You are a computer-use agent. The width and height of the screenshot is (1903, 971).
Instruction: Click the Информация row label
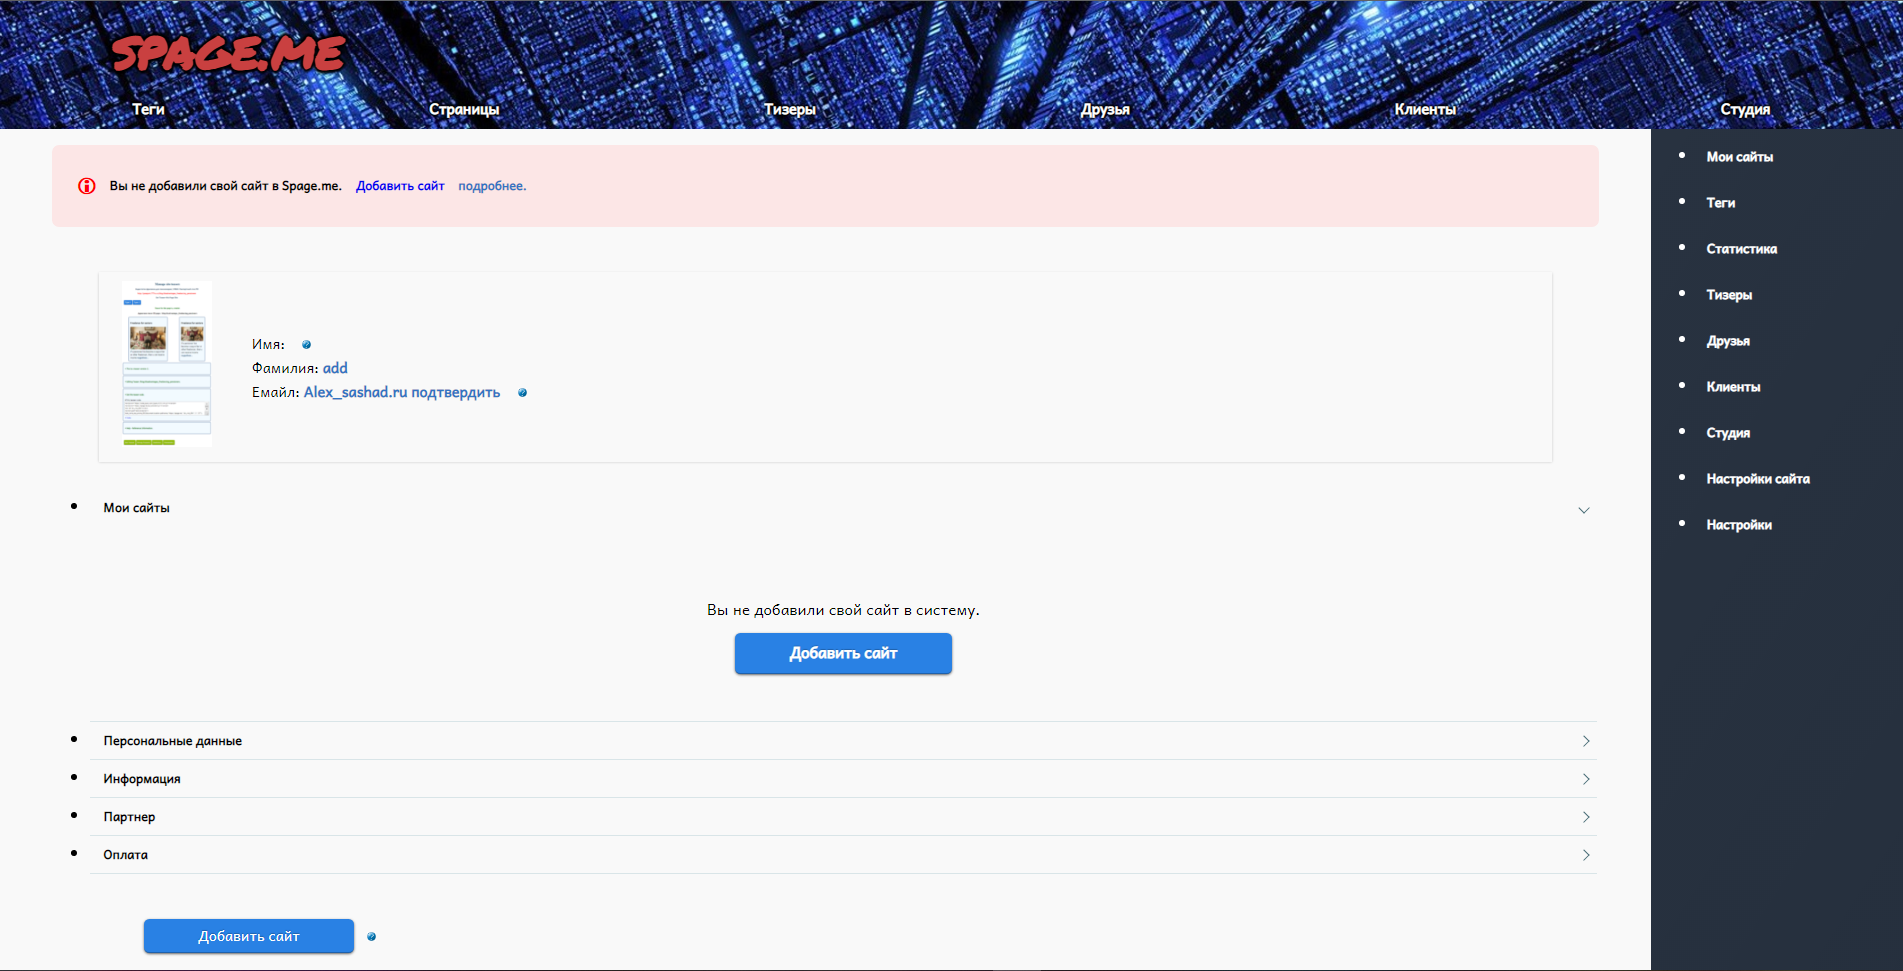coord(142,779)
